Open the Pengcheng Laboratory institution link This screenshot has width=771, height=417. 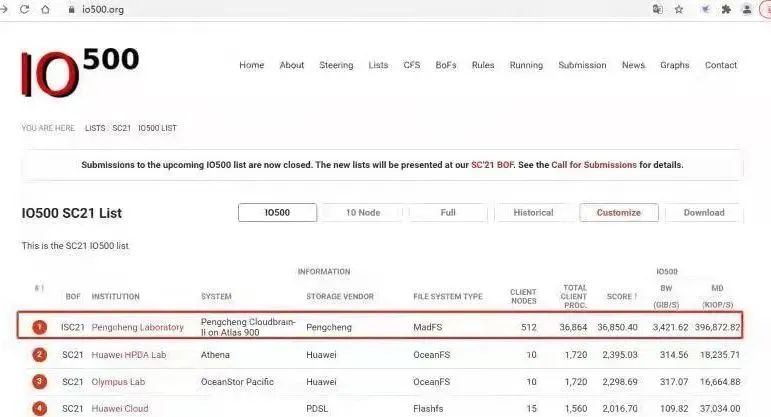click(x=137, y=327)
